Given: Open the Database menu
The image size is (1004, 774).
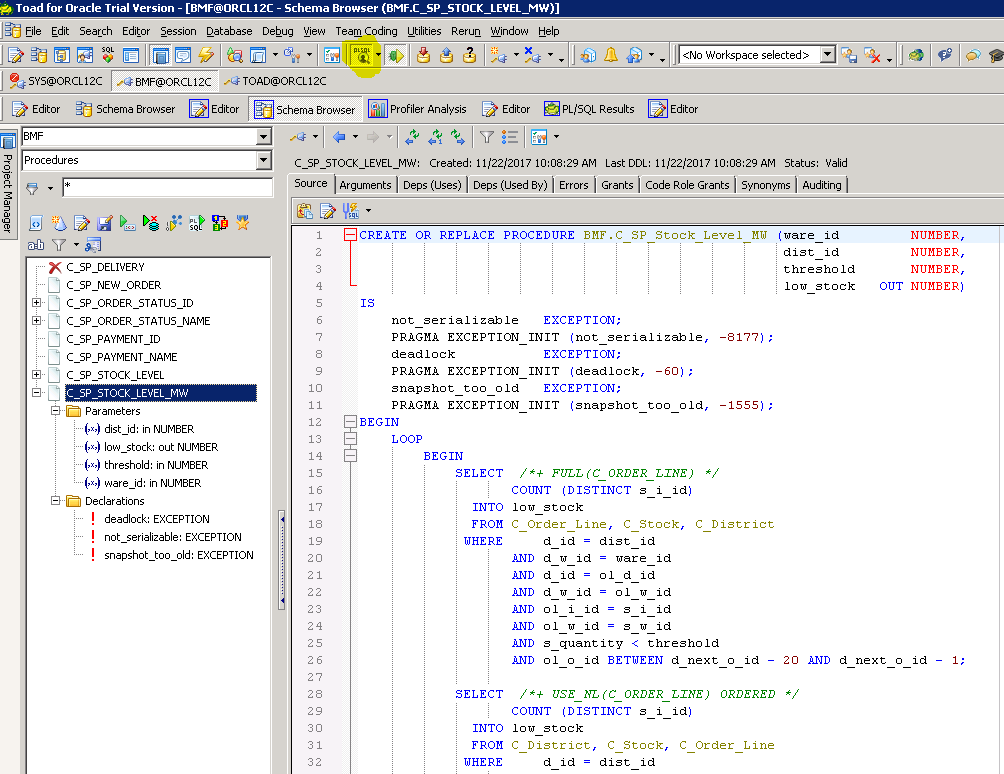Looking at the screenshot, I should (x=229, y=31).
